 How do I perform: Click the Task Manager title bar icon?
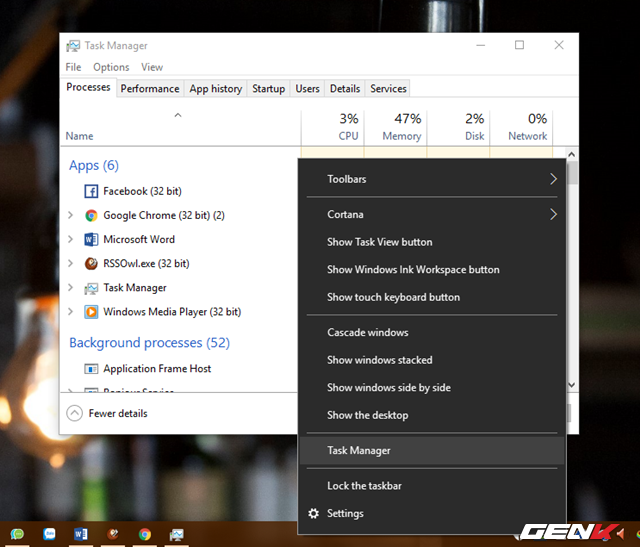click(x=73, y=46)
